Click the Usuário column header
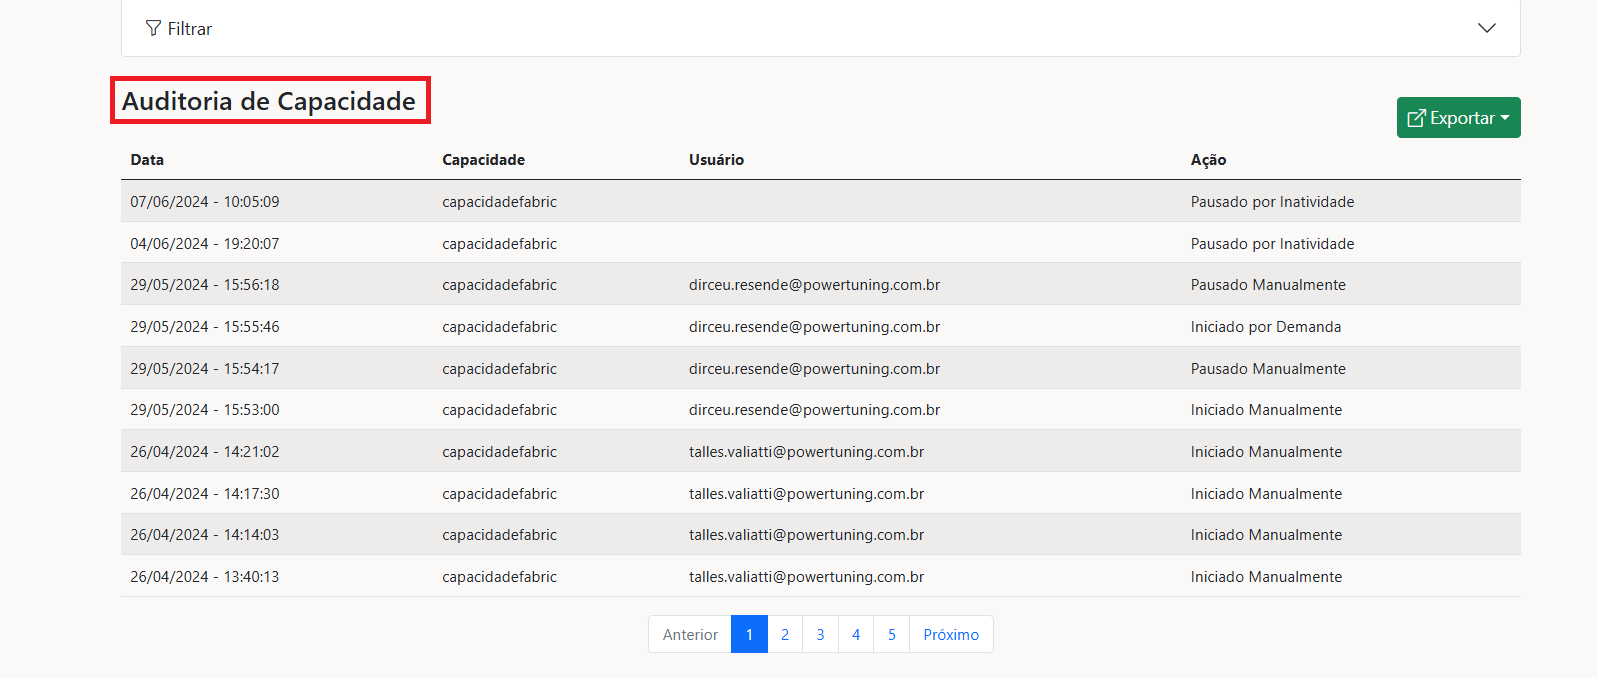The width and height of the screenshot is (1597, 678). click(x=716, y=160)
